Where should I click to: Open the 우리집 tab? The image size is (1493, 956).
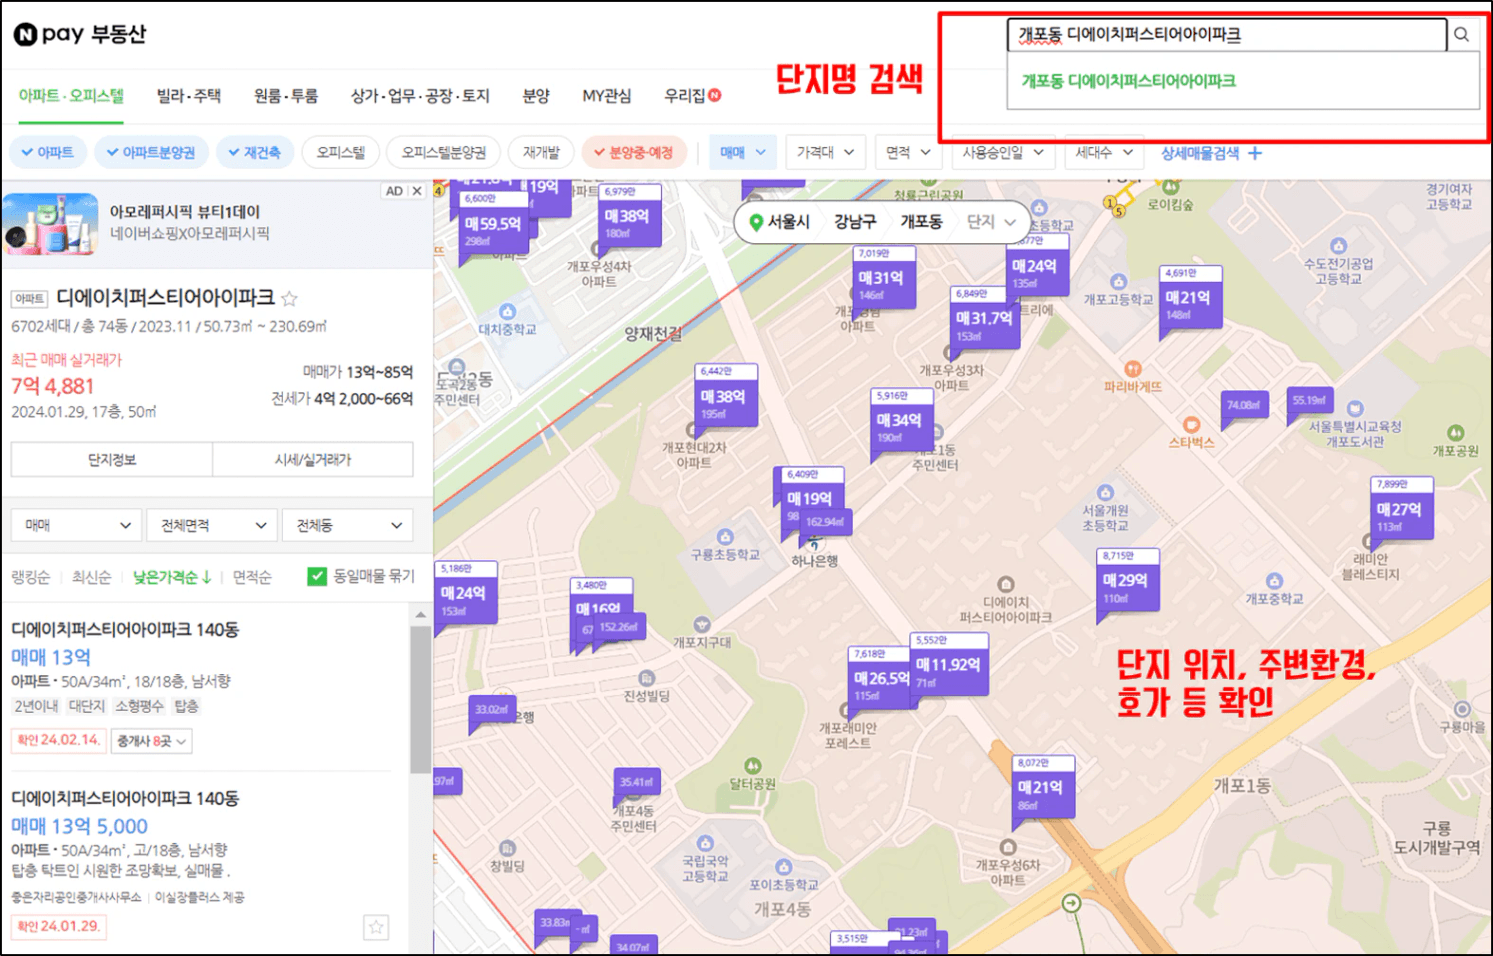coord(692,96)
